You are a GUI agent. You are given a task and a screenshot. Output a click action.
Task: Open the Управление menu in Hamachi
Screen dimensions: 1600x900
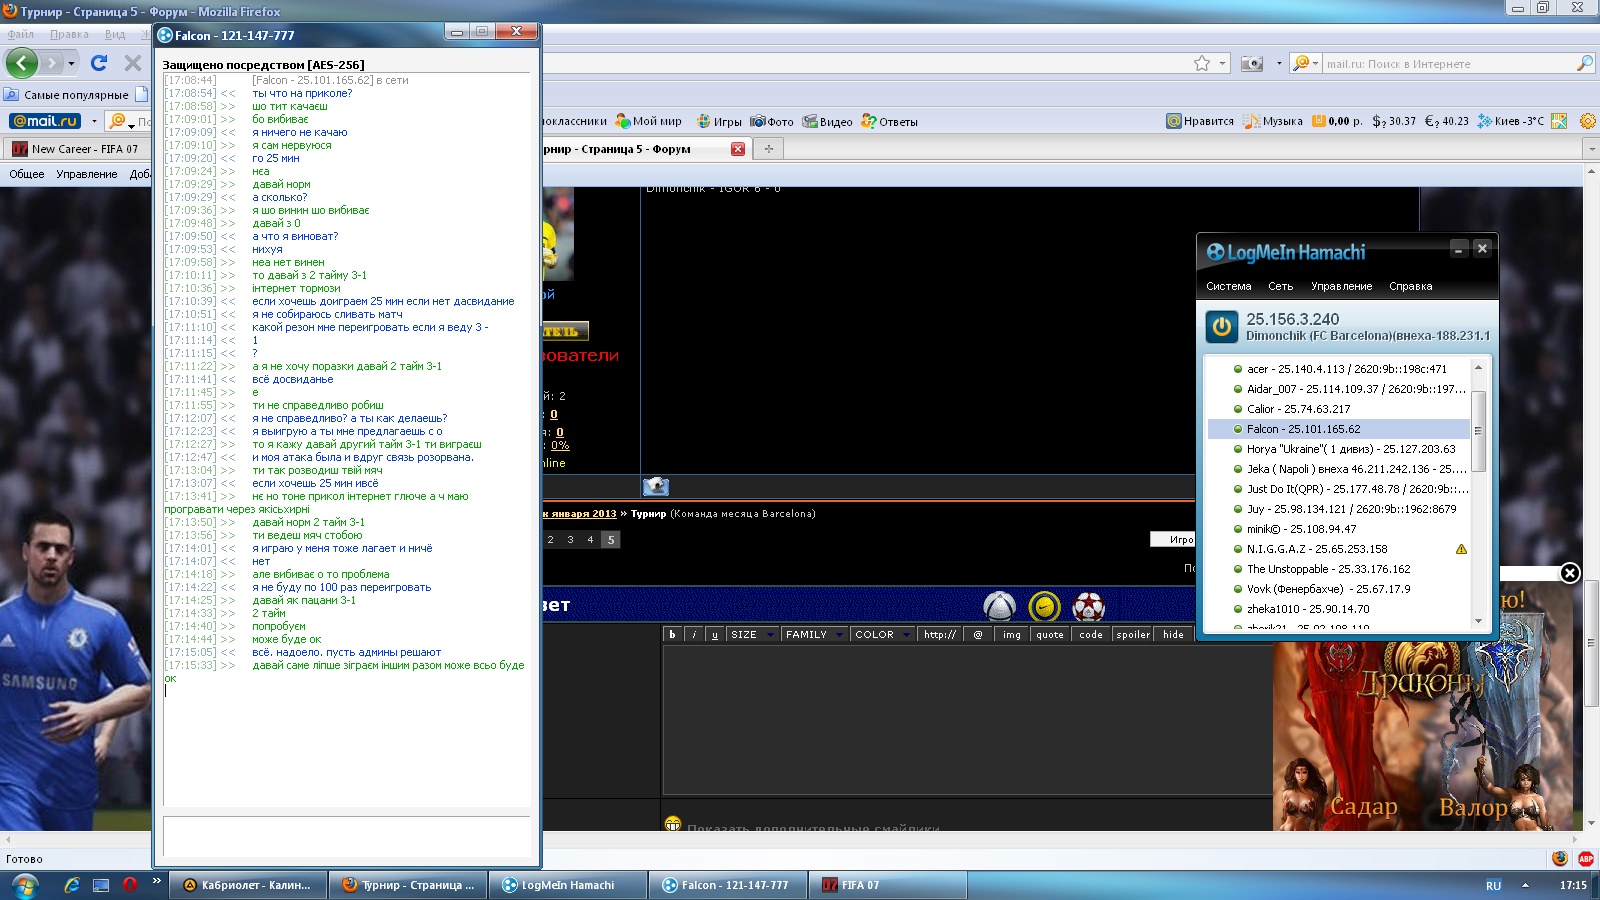tap(1342, 286)
